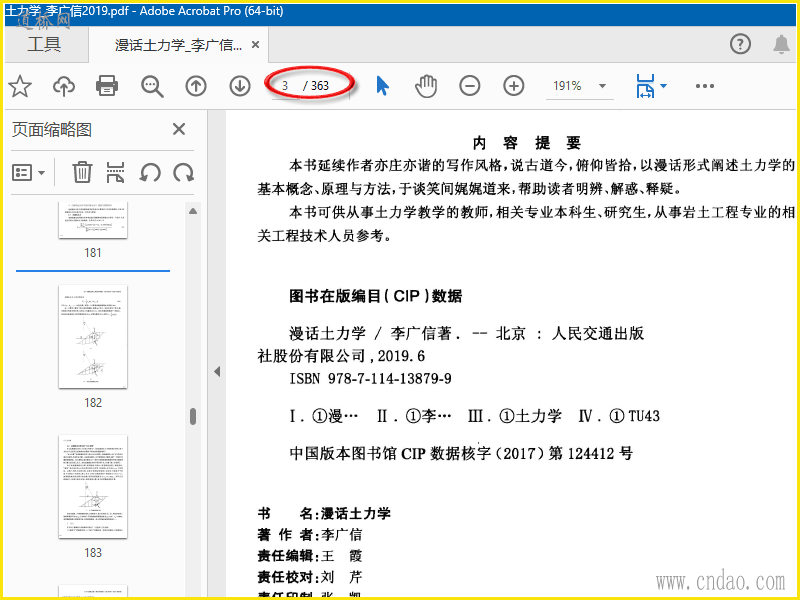Activate the hand pan tool

click(x=426, y=86)
